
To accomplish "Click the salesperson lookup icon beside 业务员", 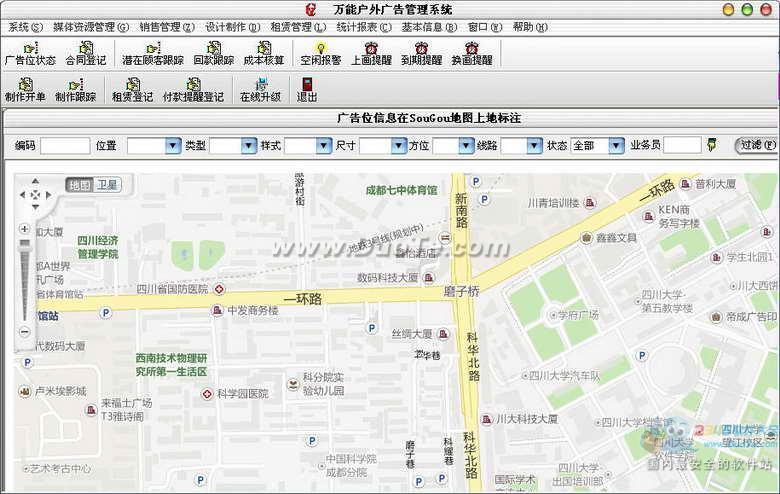I will point(712,145).
